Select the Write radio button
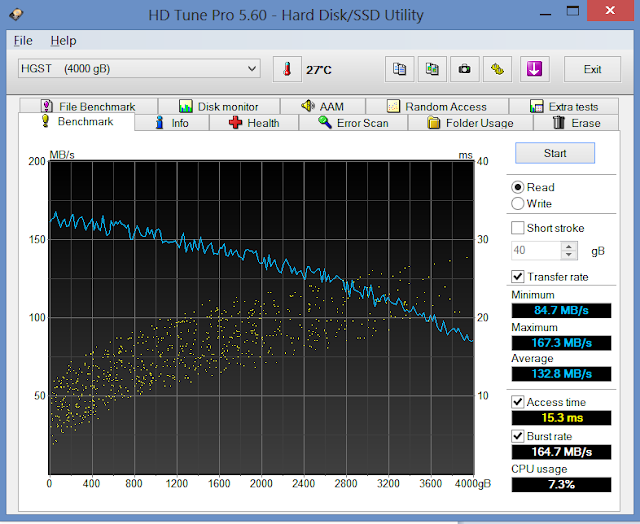 click(x=518, y=204)
